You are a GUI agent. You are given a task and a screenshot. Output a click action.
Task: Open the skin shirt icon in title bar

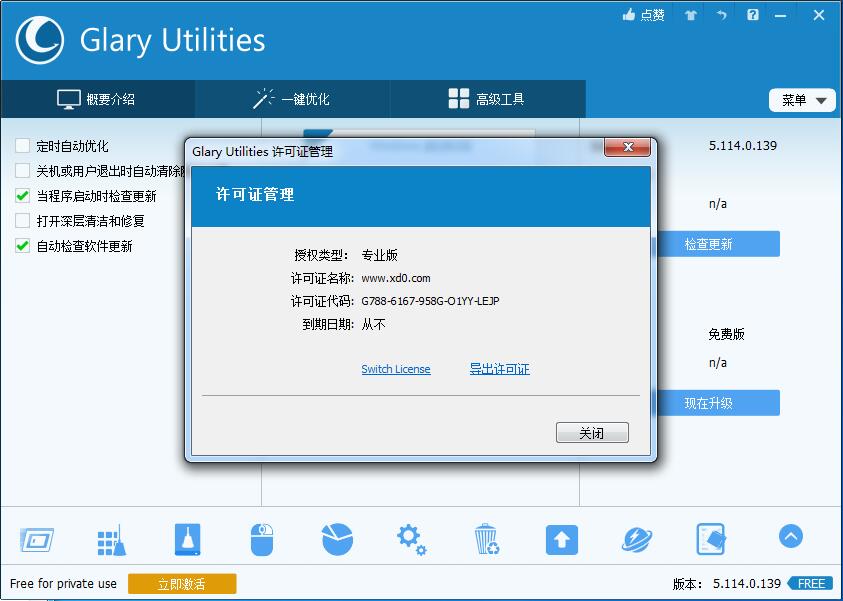[x=691, y=15]
